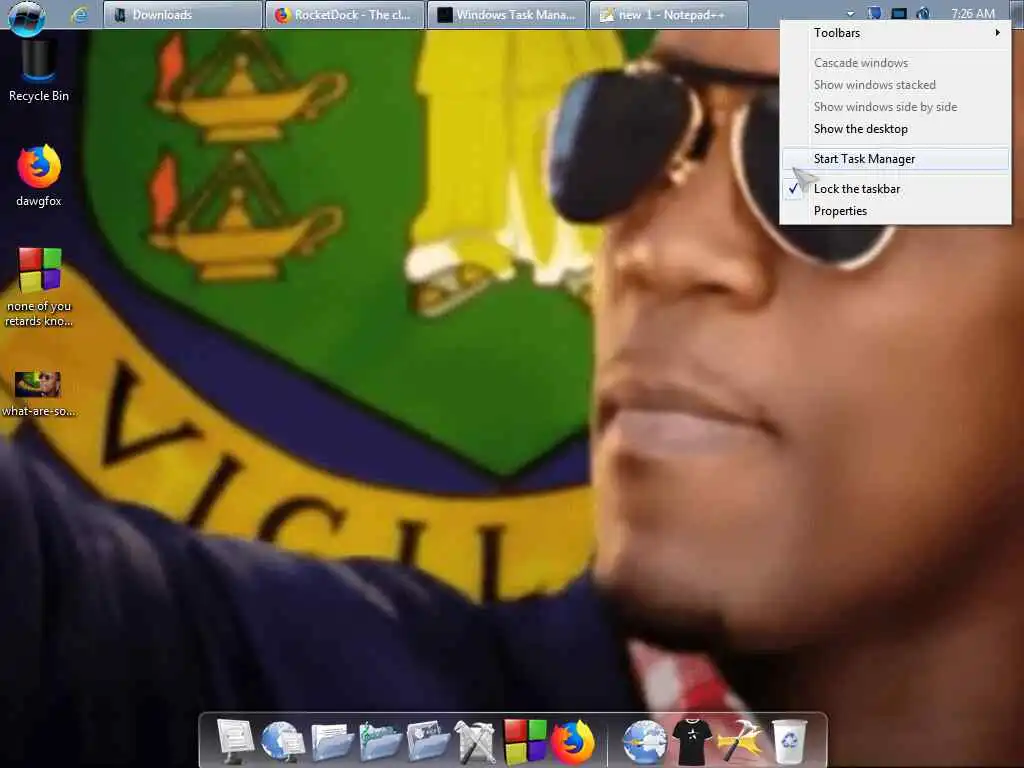Click the Windows Start orb
This screenshot has height=768, width=1024.
(x=26, y=17)
